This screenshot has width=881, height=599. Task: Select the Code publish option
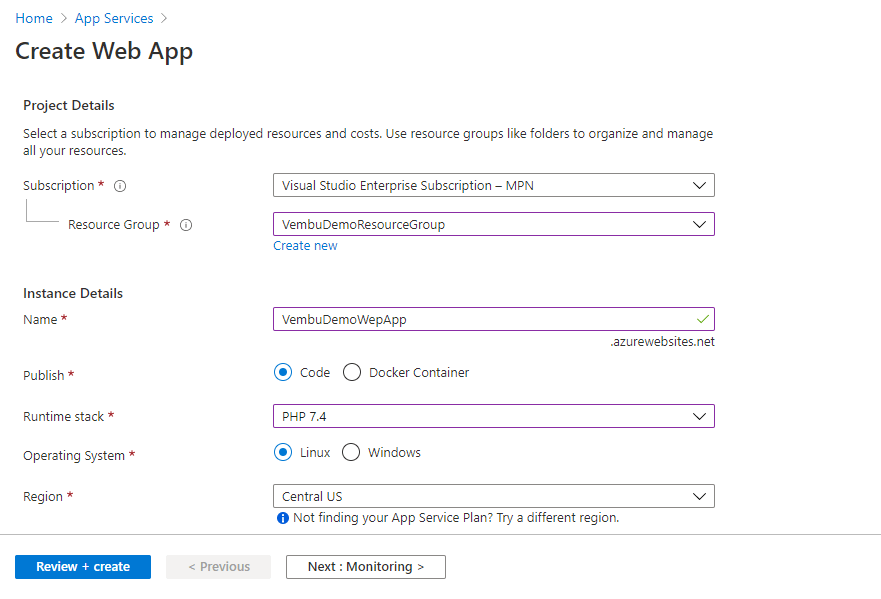point(283,372)
